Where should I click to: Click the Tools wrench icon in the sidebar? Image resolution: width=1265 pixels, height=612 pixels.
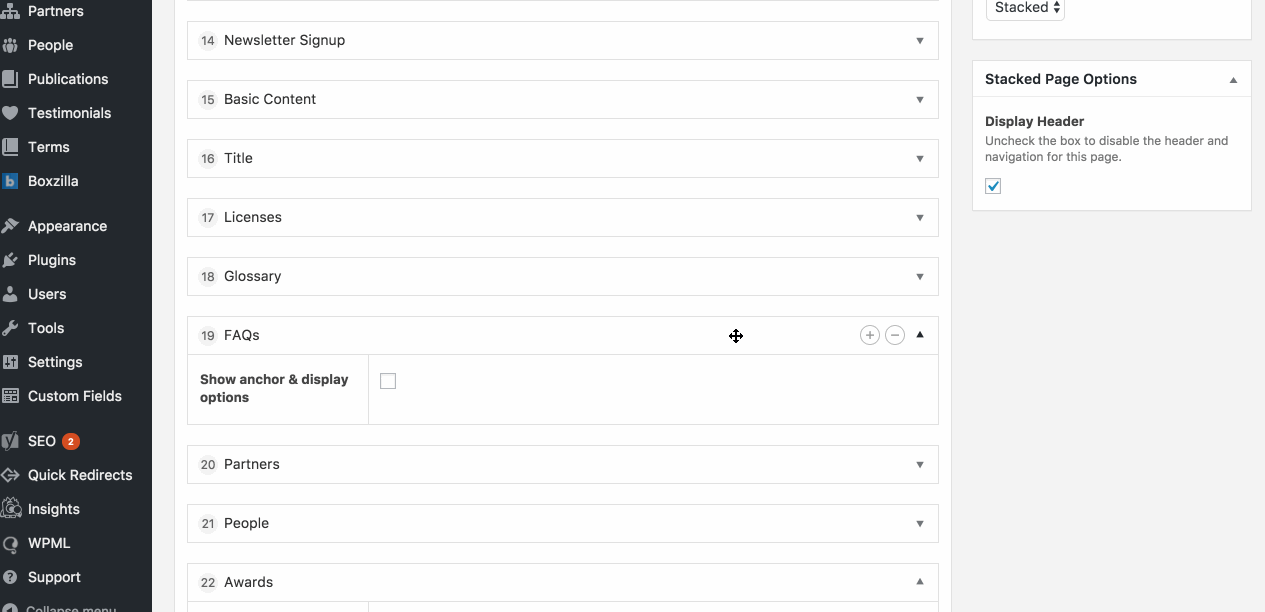click(10, 328)
